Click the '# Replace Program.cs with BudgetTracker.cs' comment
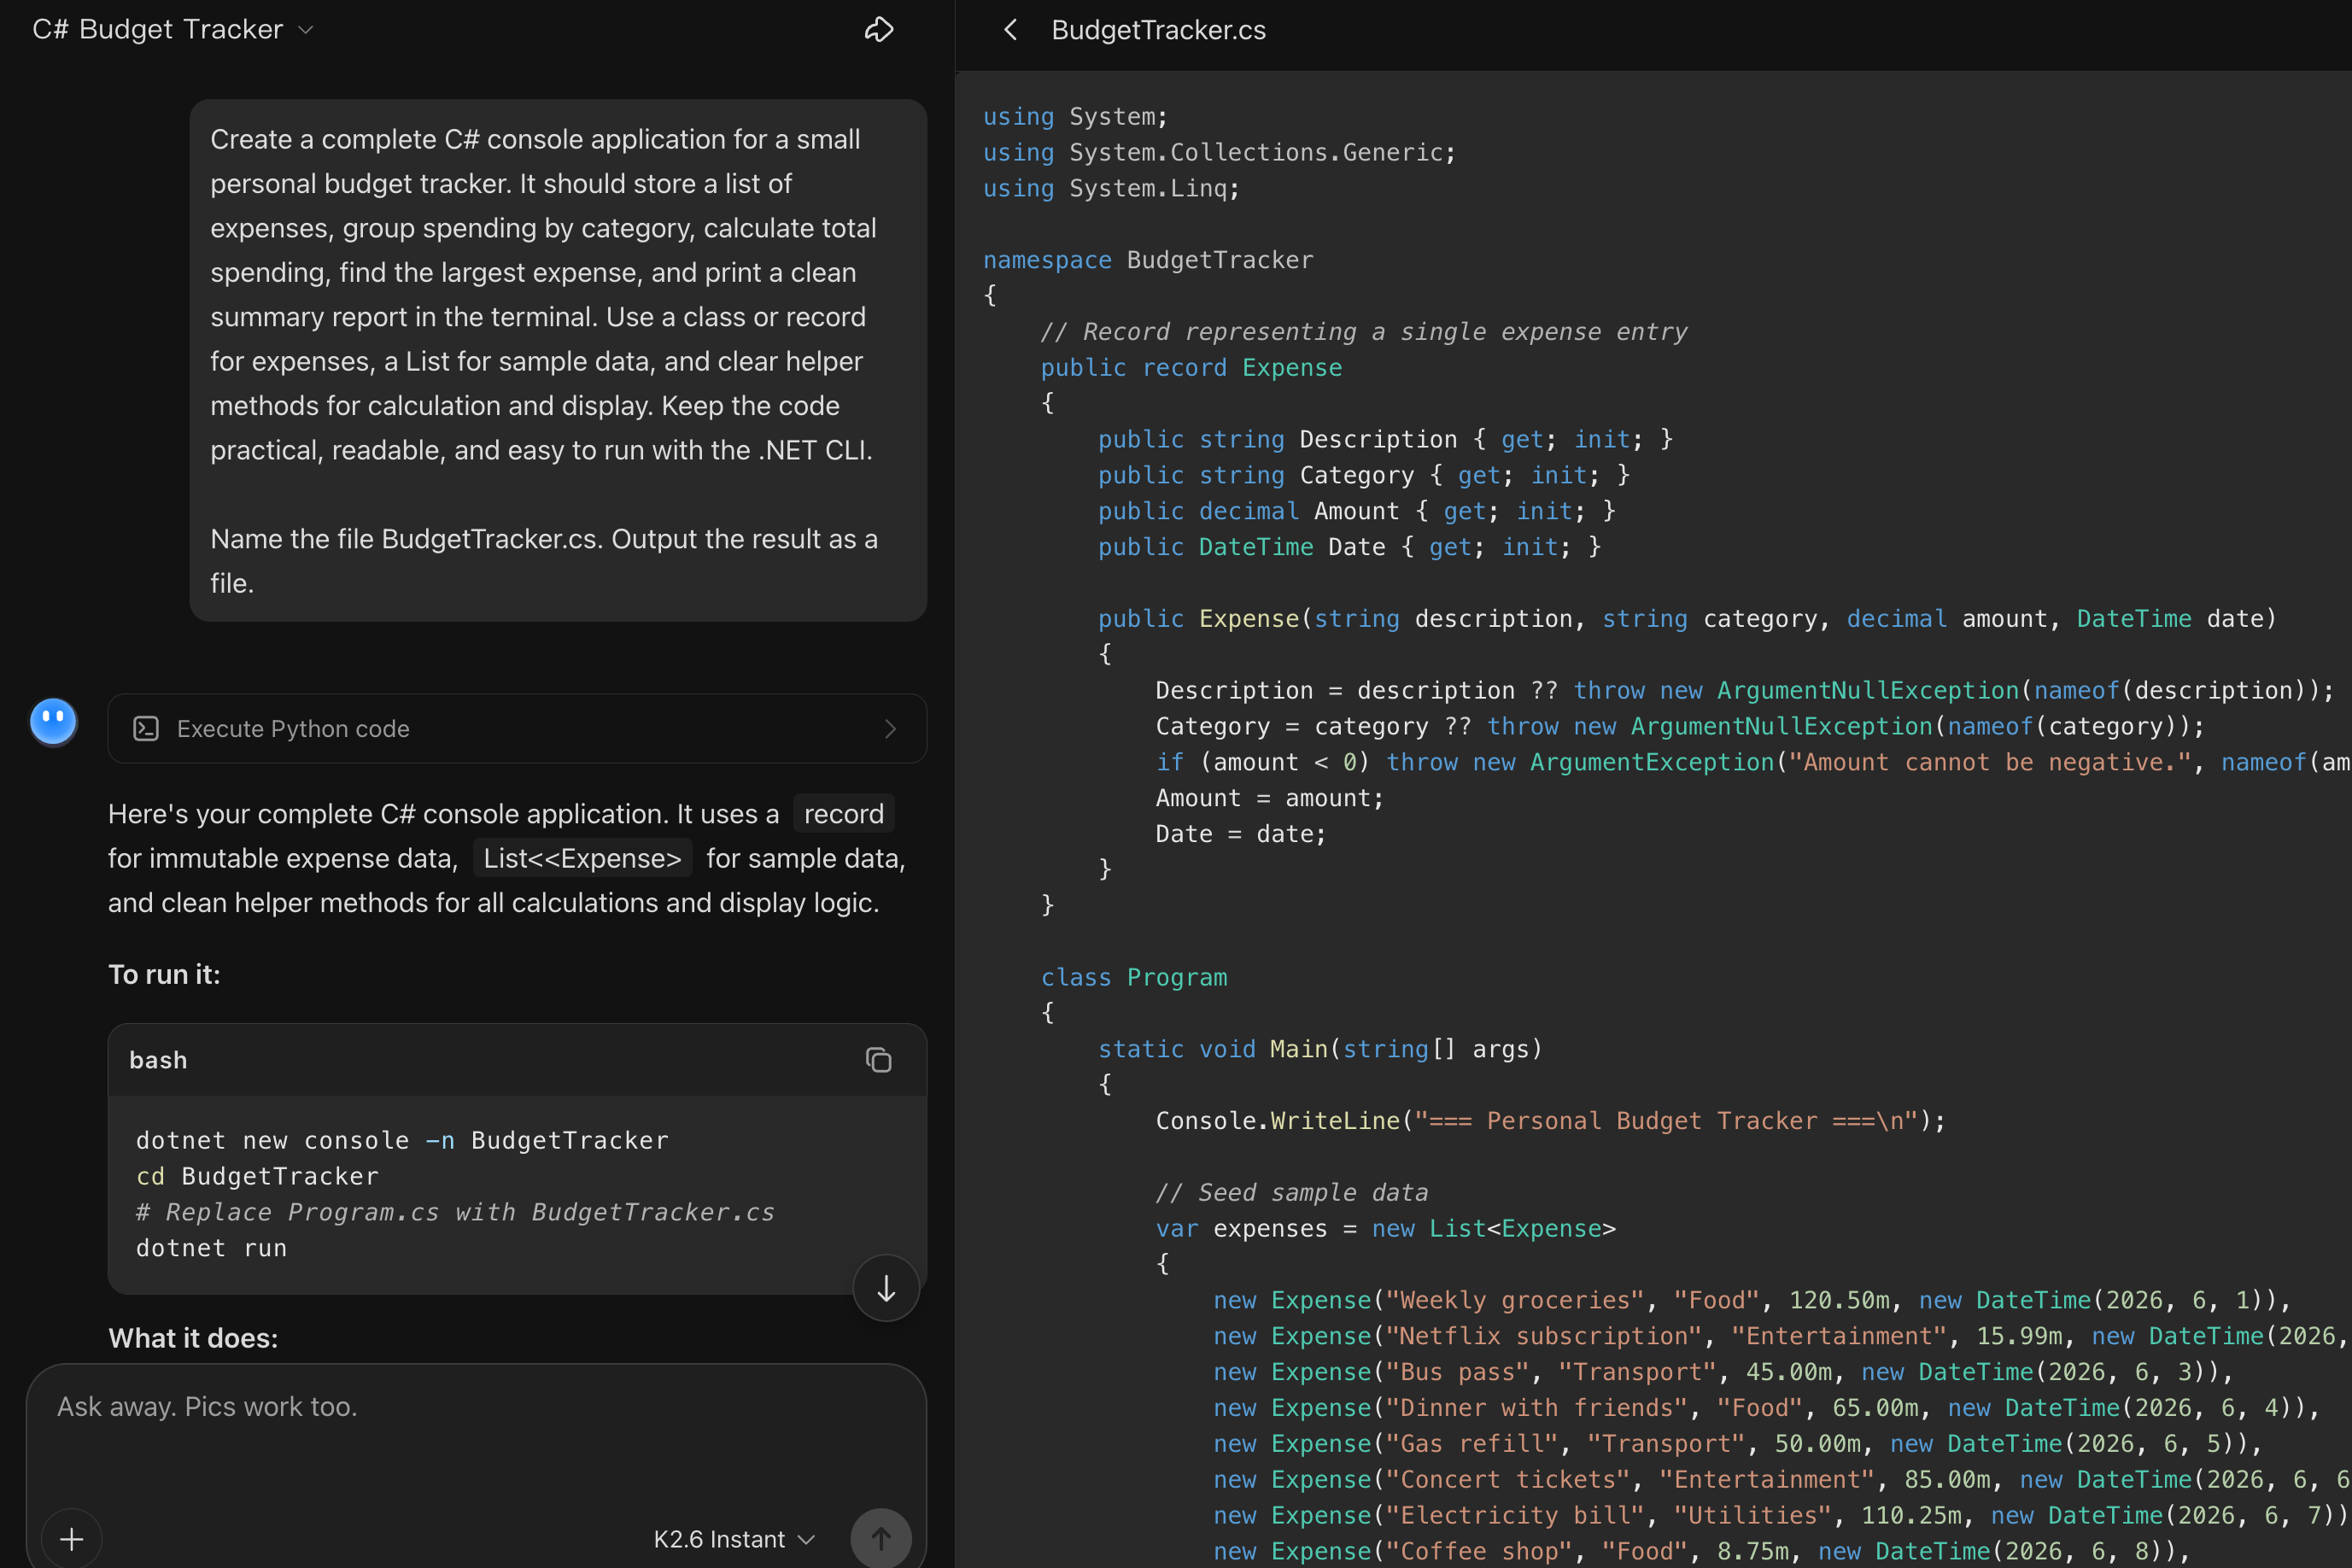This screenshot has width=2352, height=1568. point(455,1212)
